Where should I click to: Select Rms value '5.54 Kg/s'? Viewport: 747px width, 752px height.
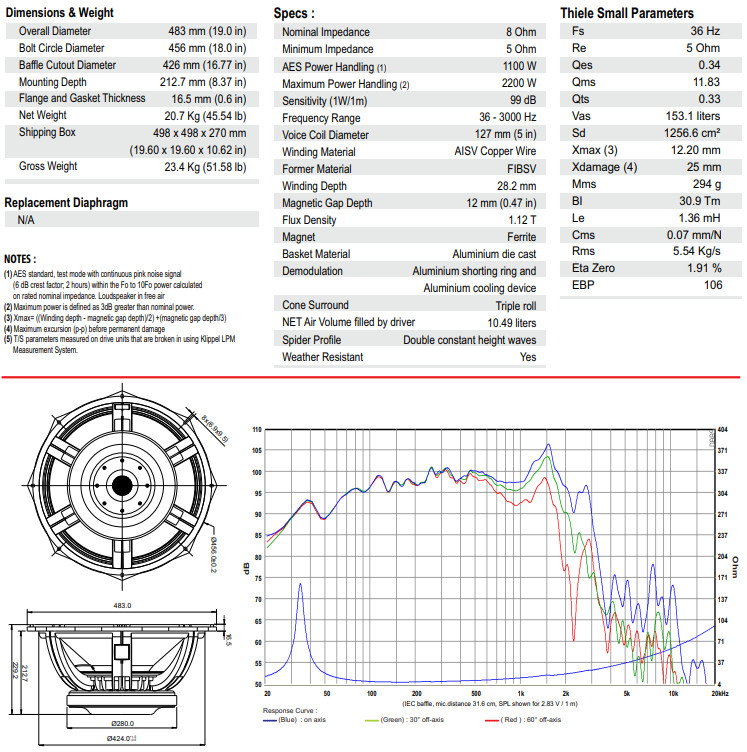(x=697, y=251)
